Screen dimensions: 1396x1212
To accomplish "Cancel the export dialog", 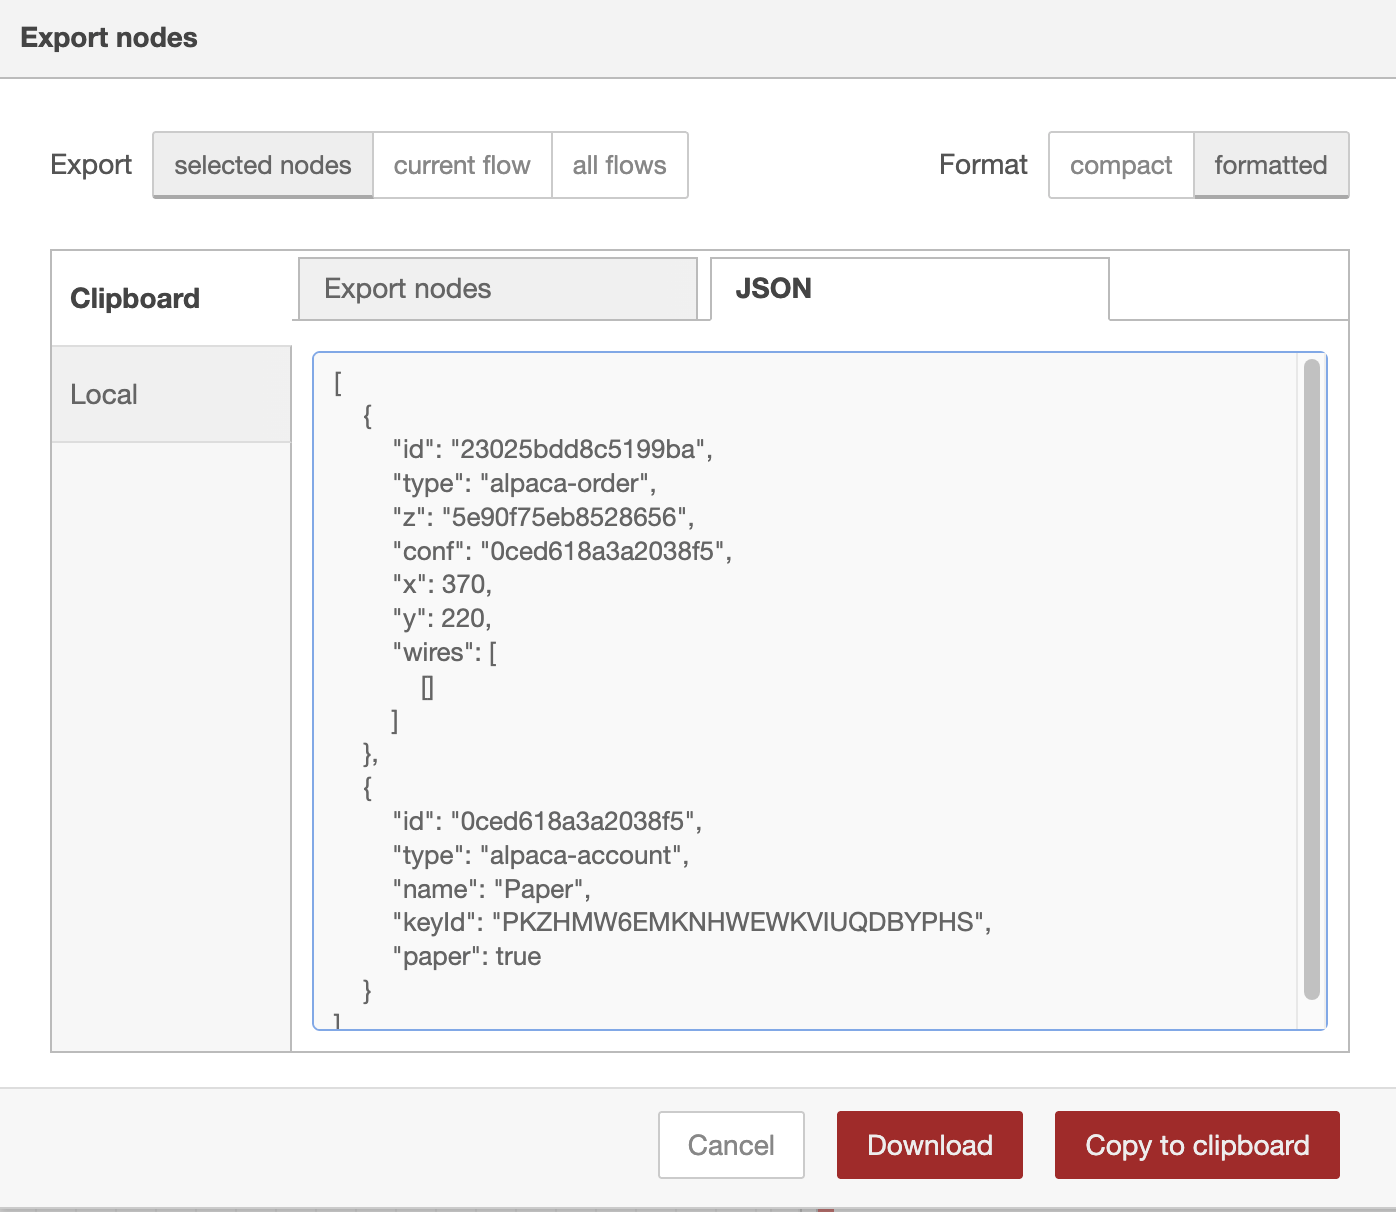I will [x=731, y=1145].
